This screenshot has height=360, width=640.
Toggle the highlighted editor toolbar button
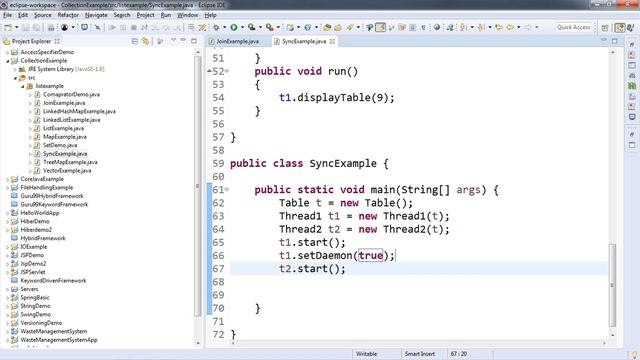click(380, 27)
